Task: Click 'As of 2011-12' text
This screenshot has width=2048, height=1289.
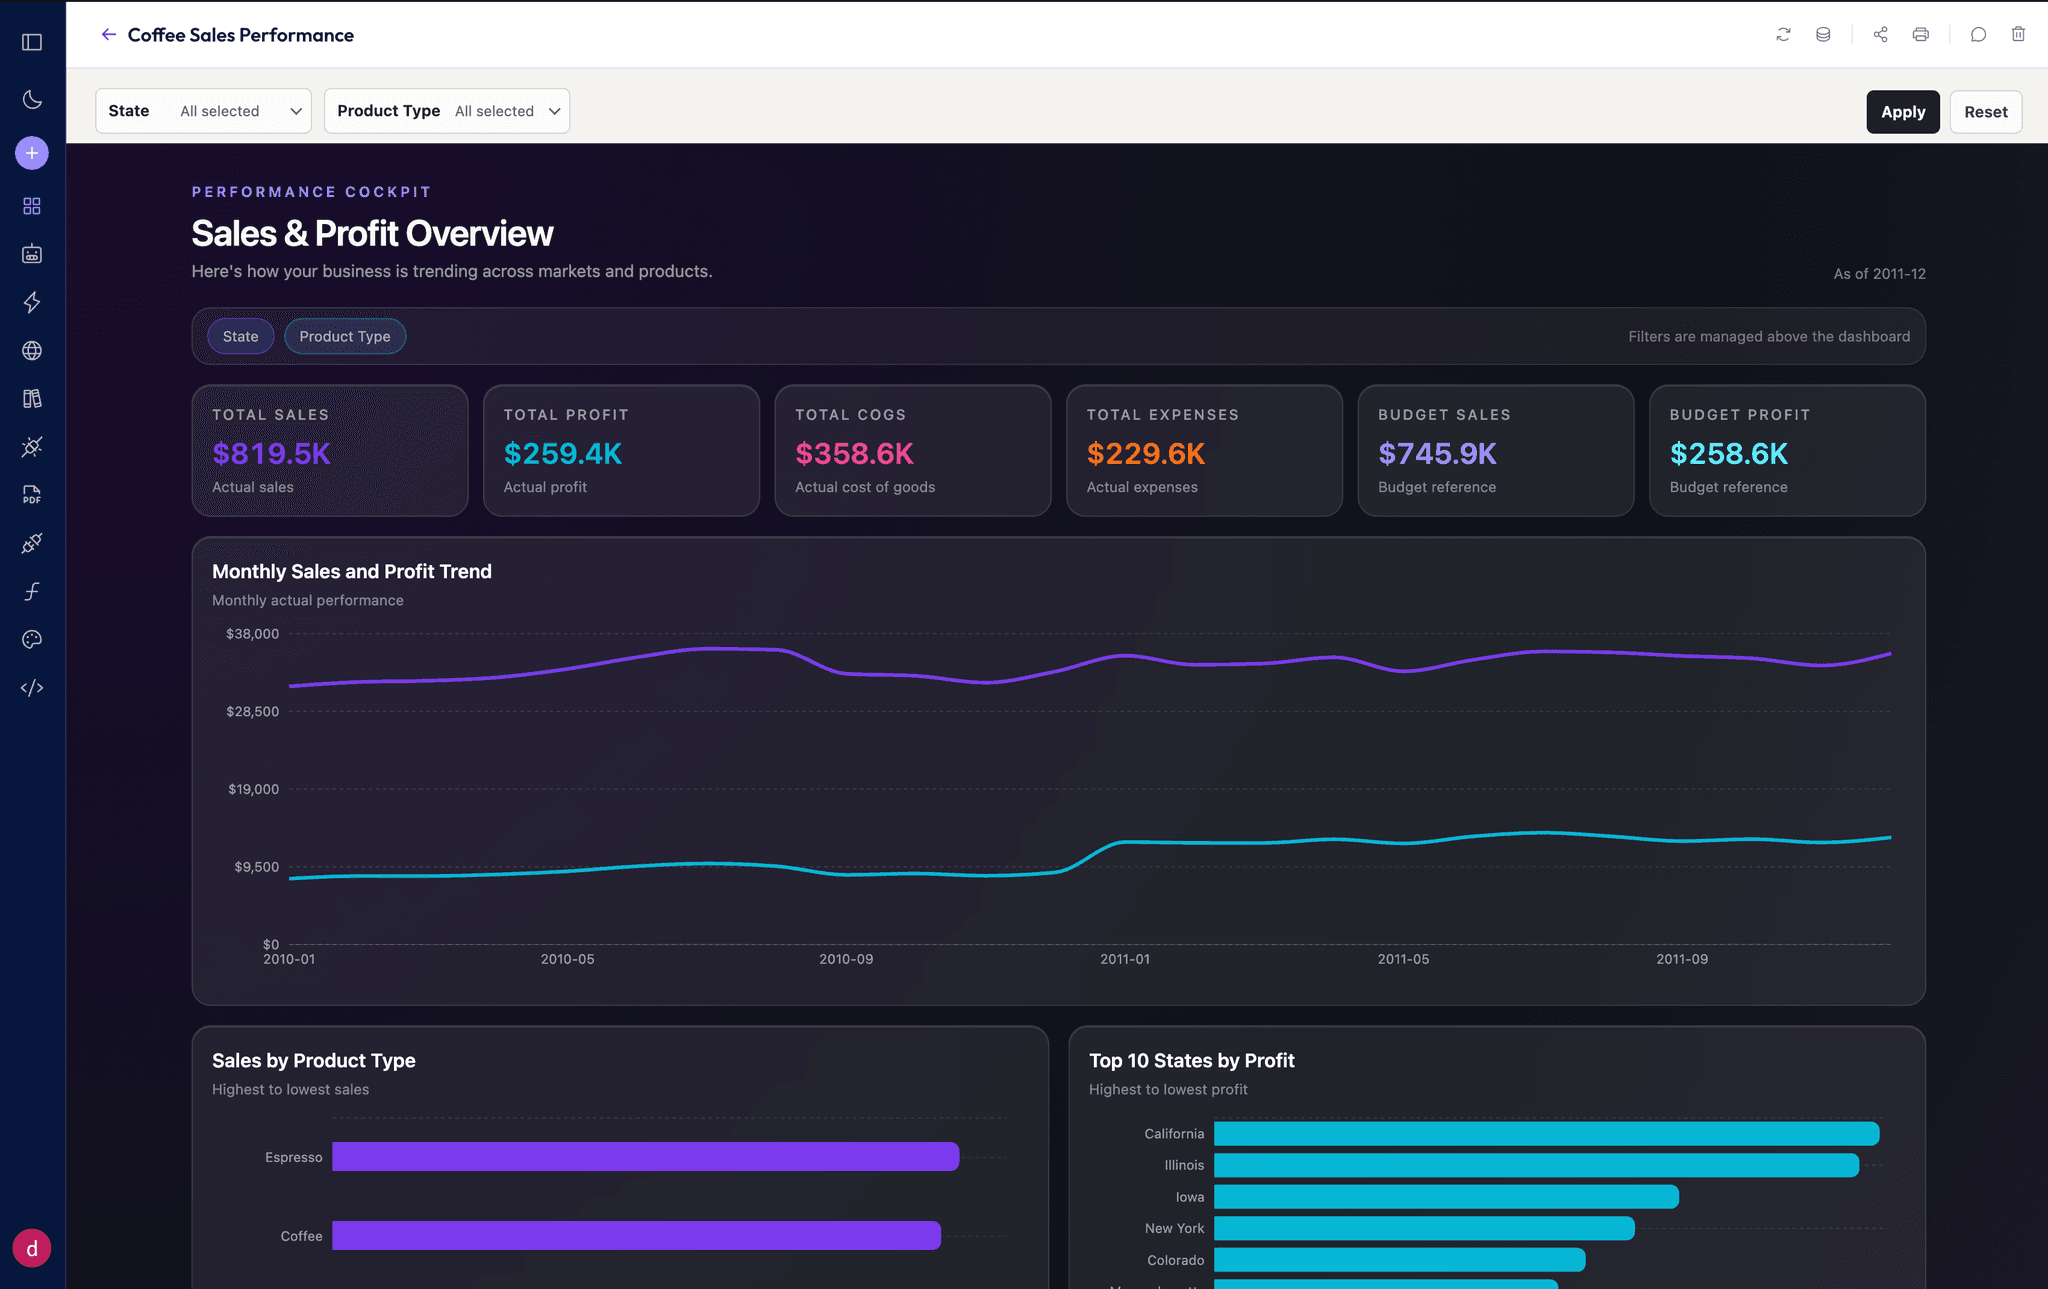Action: click(1879, 274)
